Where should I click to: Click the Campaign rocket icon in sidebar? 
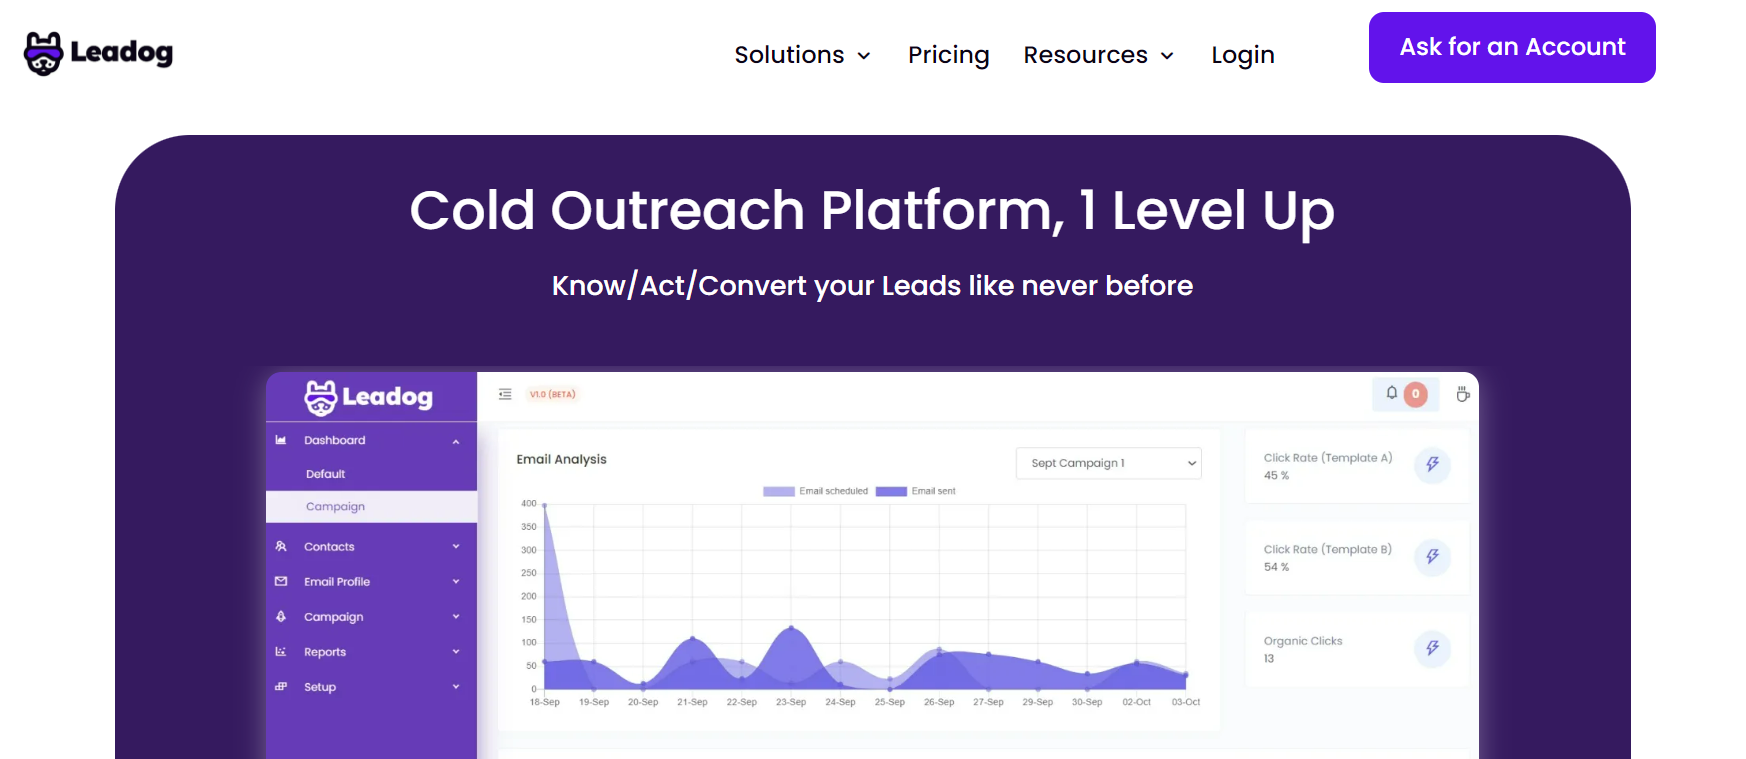tap(281, 616)
